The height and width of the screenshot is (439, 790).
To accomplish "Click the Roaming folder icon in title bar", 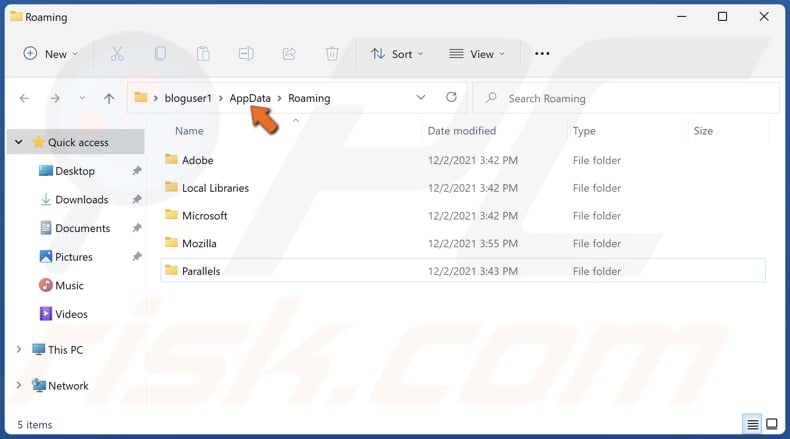I will coord(16,17).
